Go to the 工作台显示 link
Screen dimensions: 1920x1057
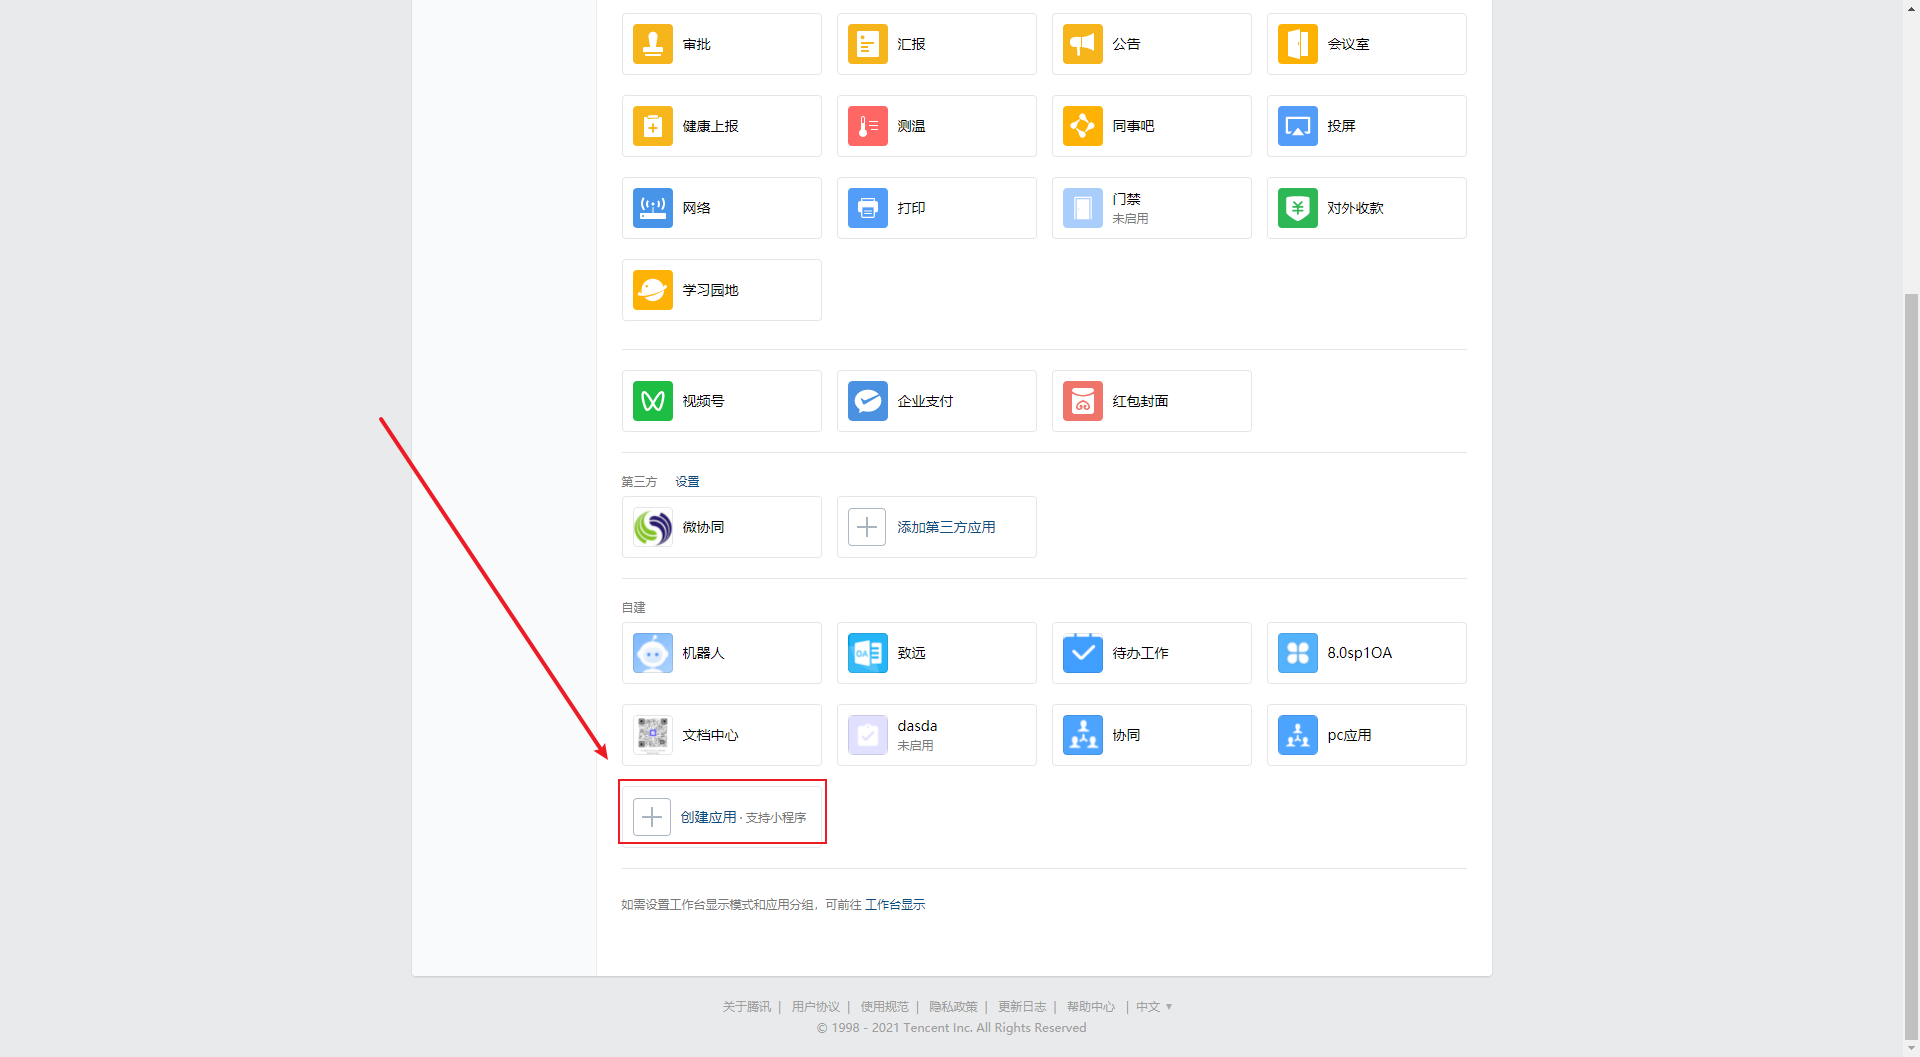895,905
